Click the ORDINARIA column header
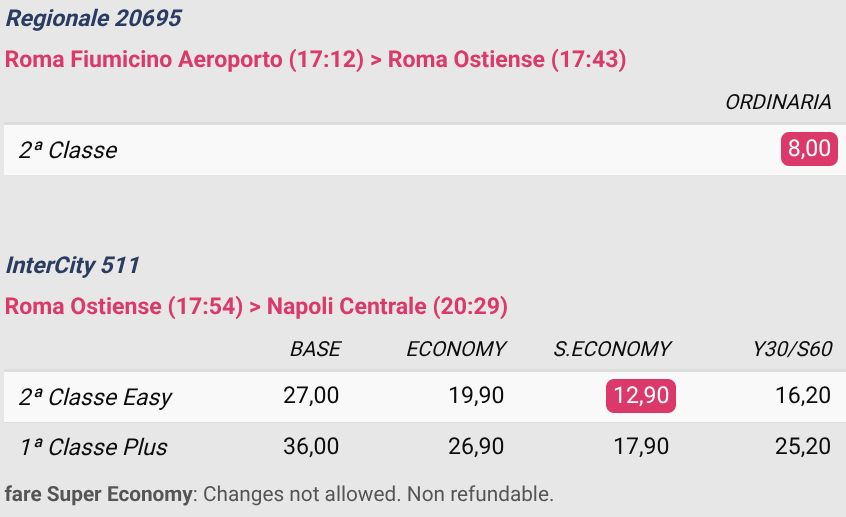 (x=778, y=102)
